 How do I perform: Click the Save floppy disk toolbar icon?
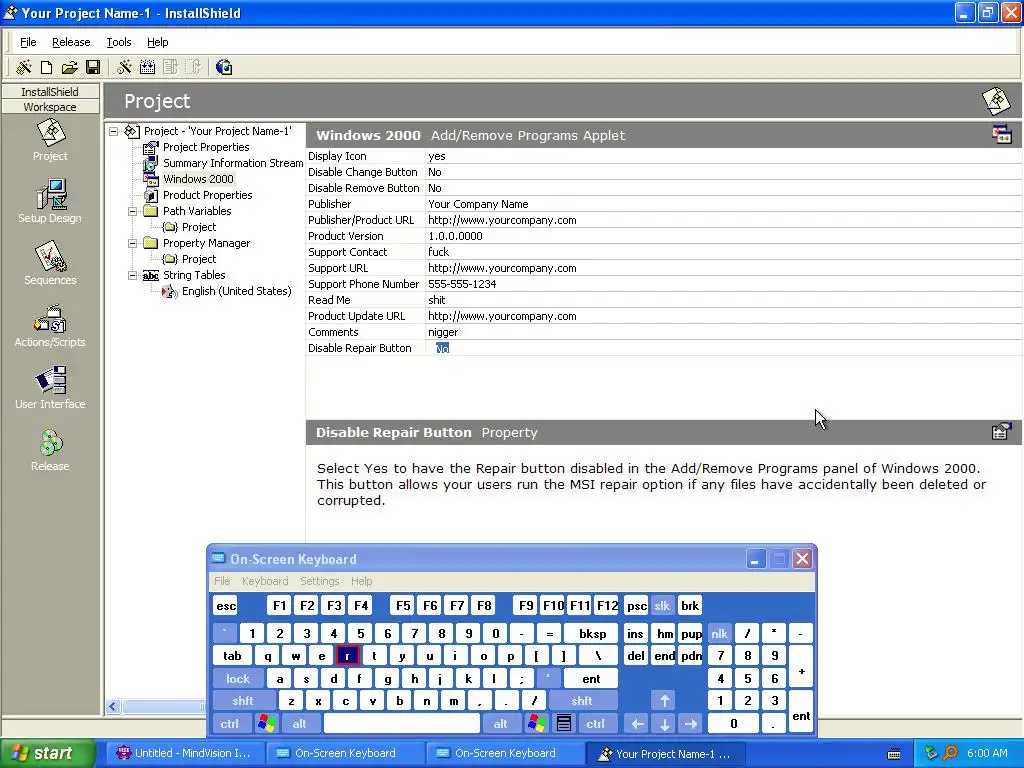point(93,67)
